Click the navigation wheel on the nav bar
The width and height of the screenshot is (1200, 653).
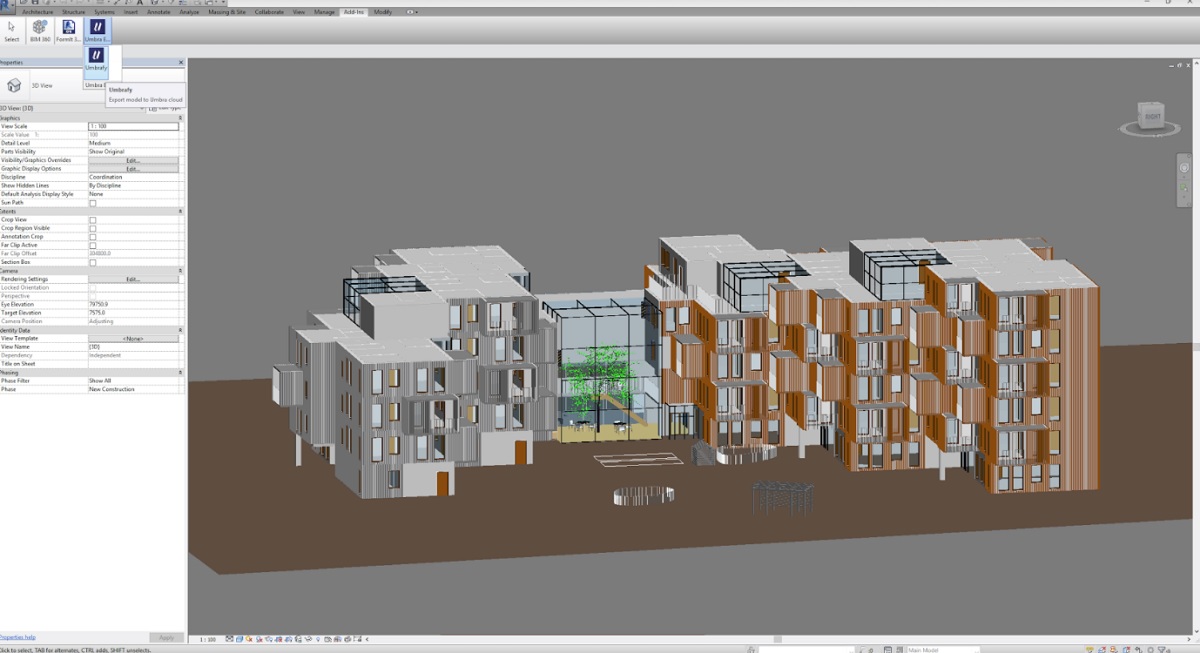tap(1184, 168)
